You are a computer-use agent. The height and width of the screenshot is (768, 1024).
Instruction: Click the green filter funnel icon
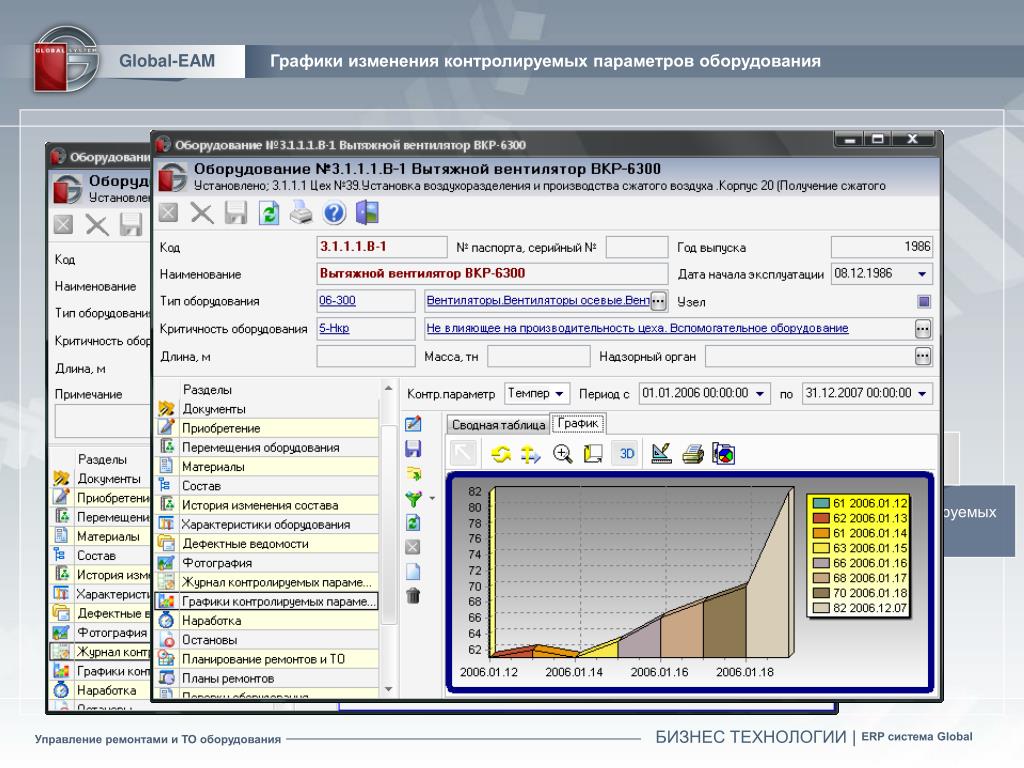coord(413,498)
